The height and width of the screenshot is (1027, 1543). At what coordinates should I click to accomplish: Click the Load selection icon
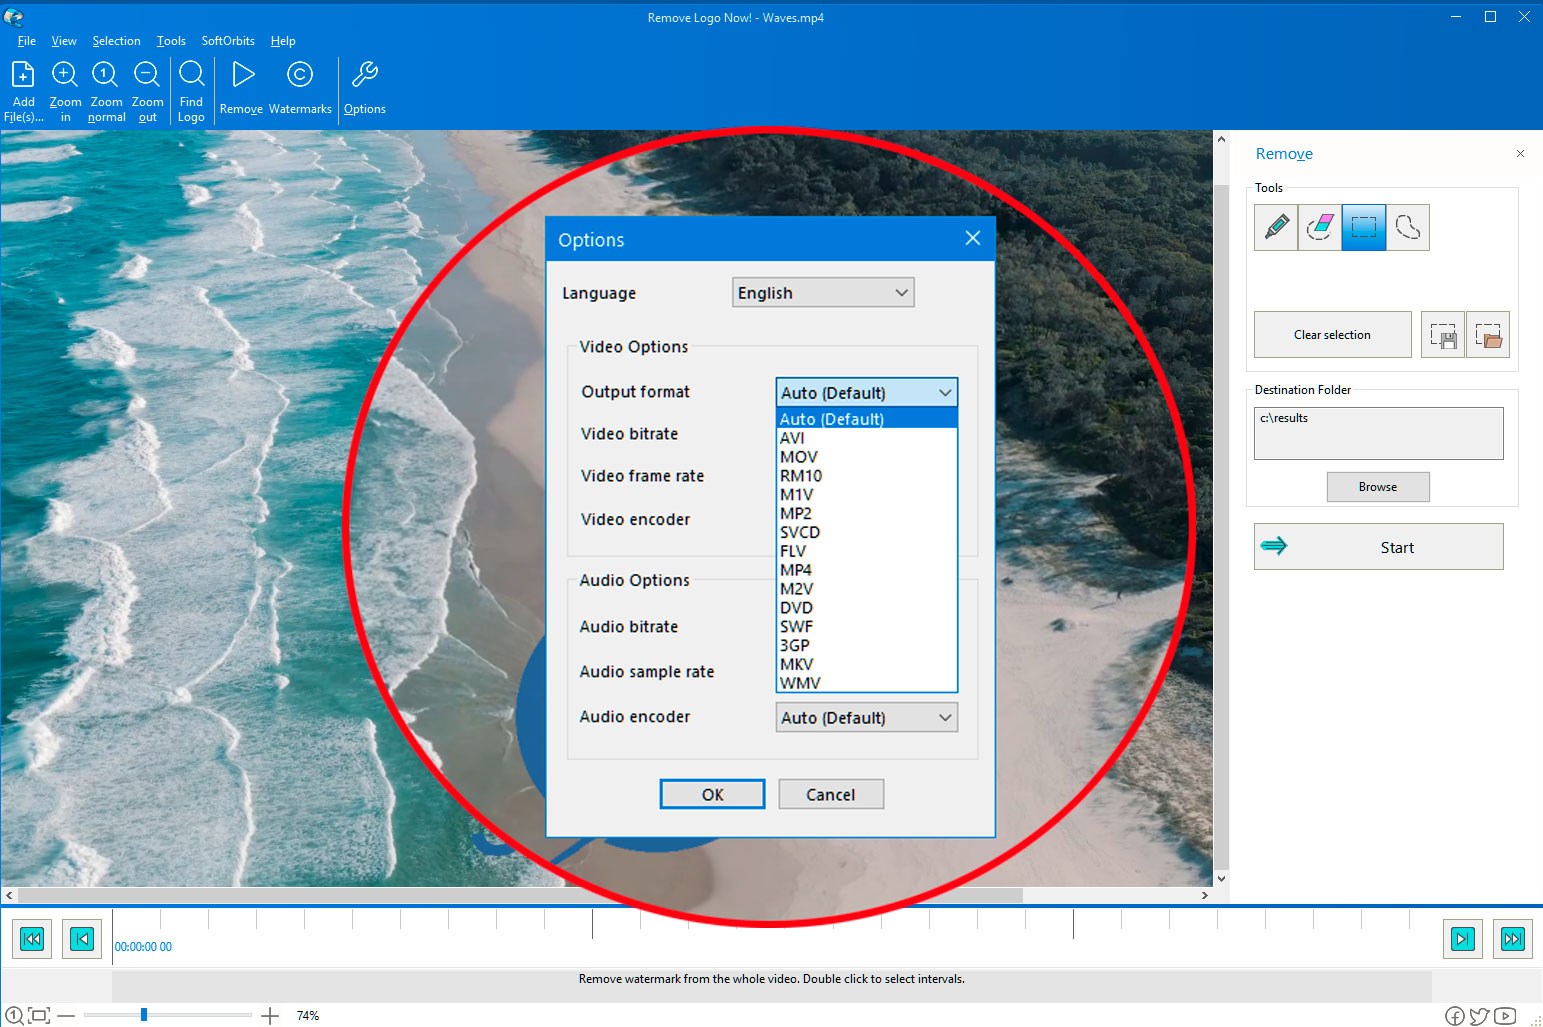tap(1488, 335)
